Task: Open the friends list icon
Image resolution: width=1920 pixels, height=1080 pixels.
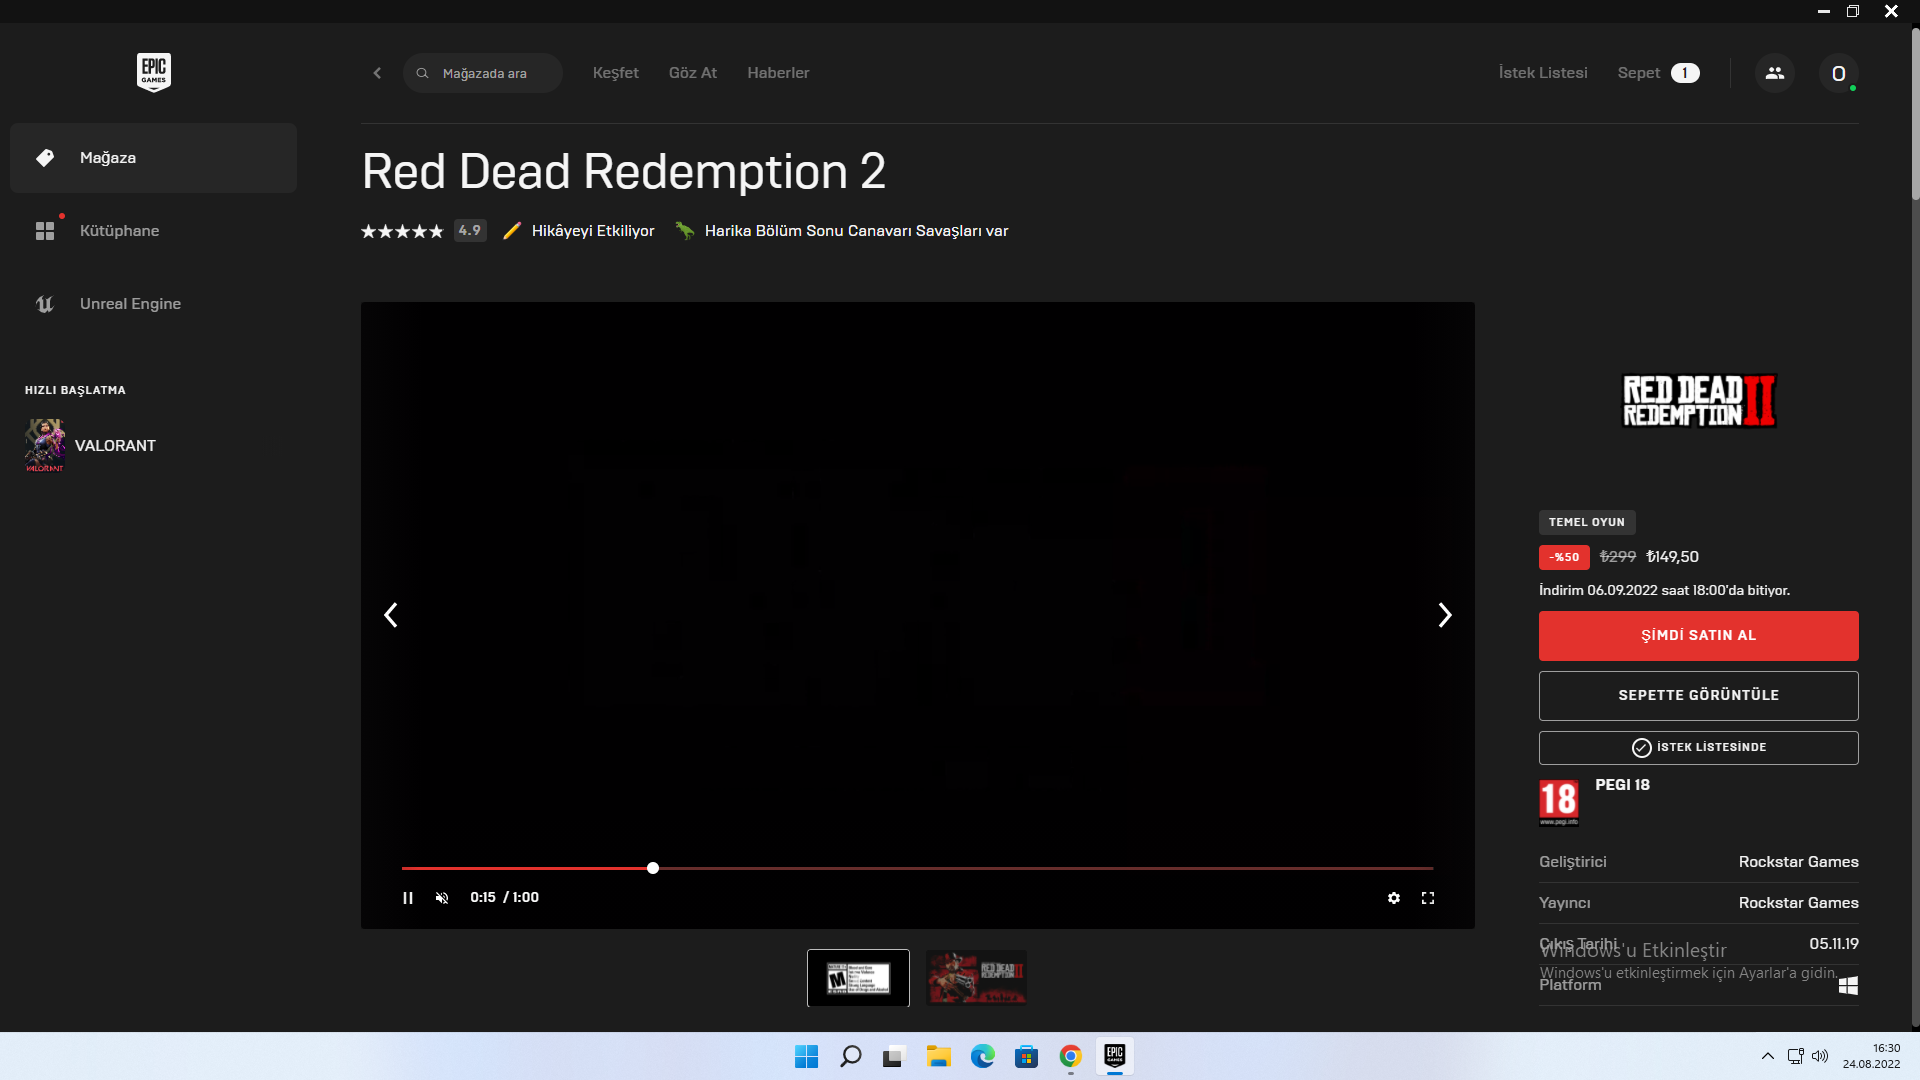Action: 1774,73
